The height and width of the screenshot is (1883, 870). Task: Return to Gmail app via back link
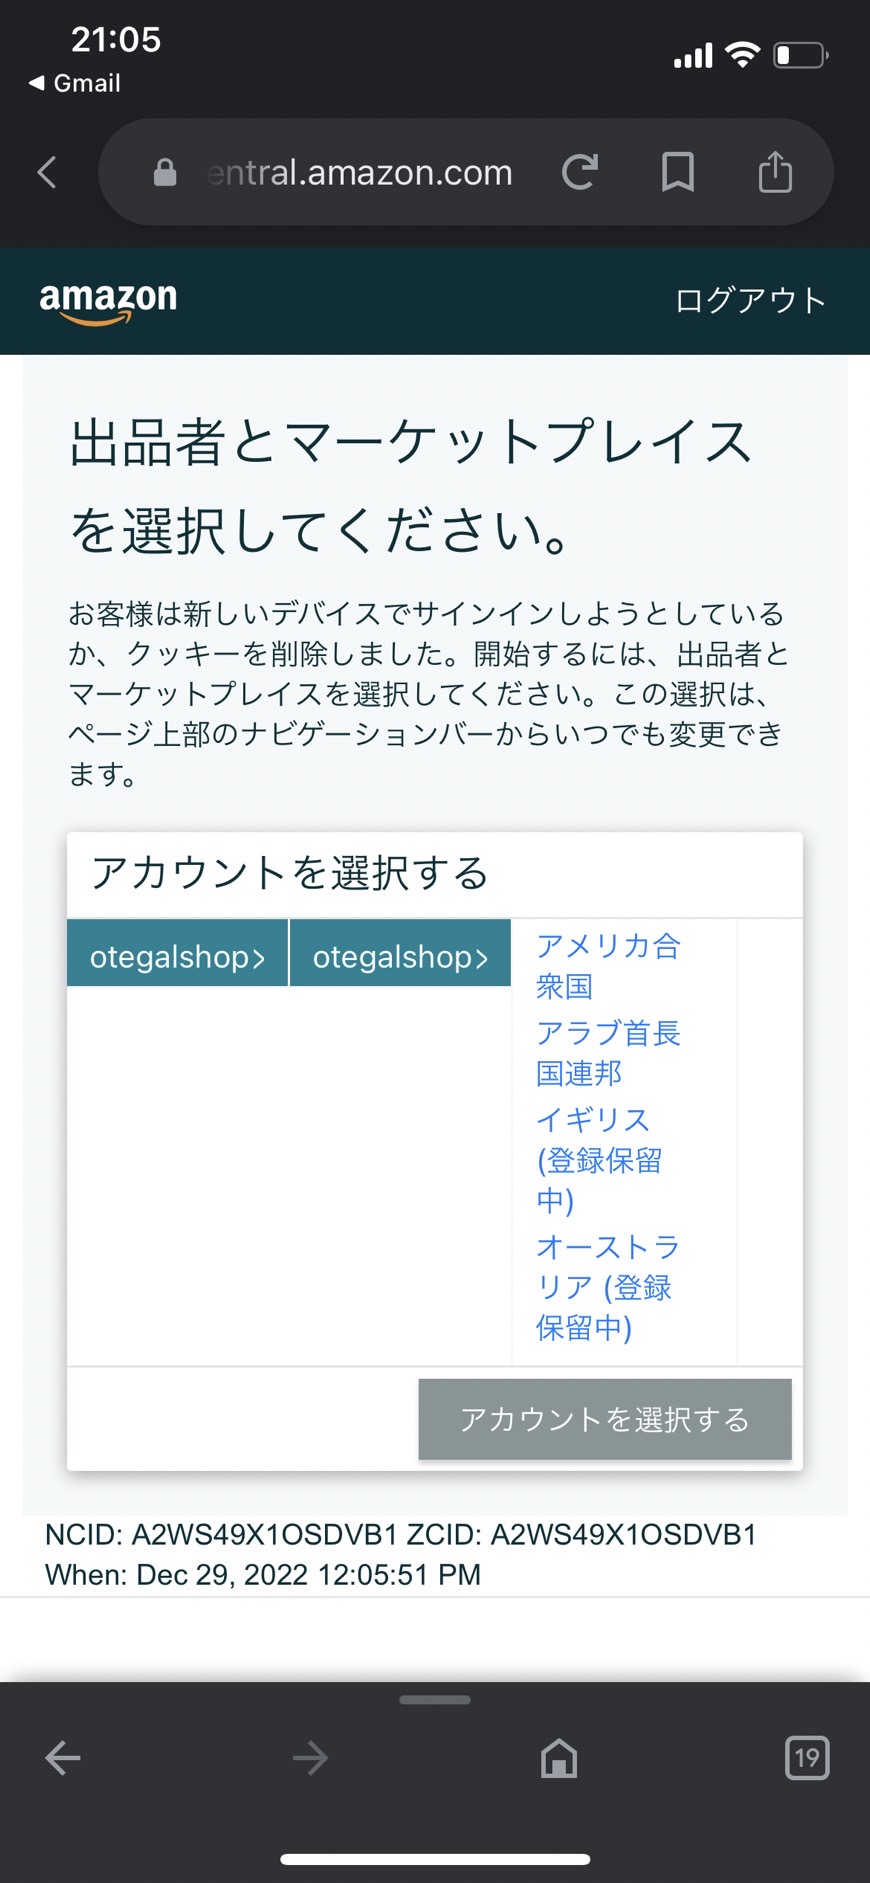[75, 83]
